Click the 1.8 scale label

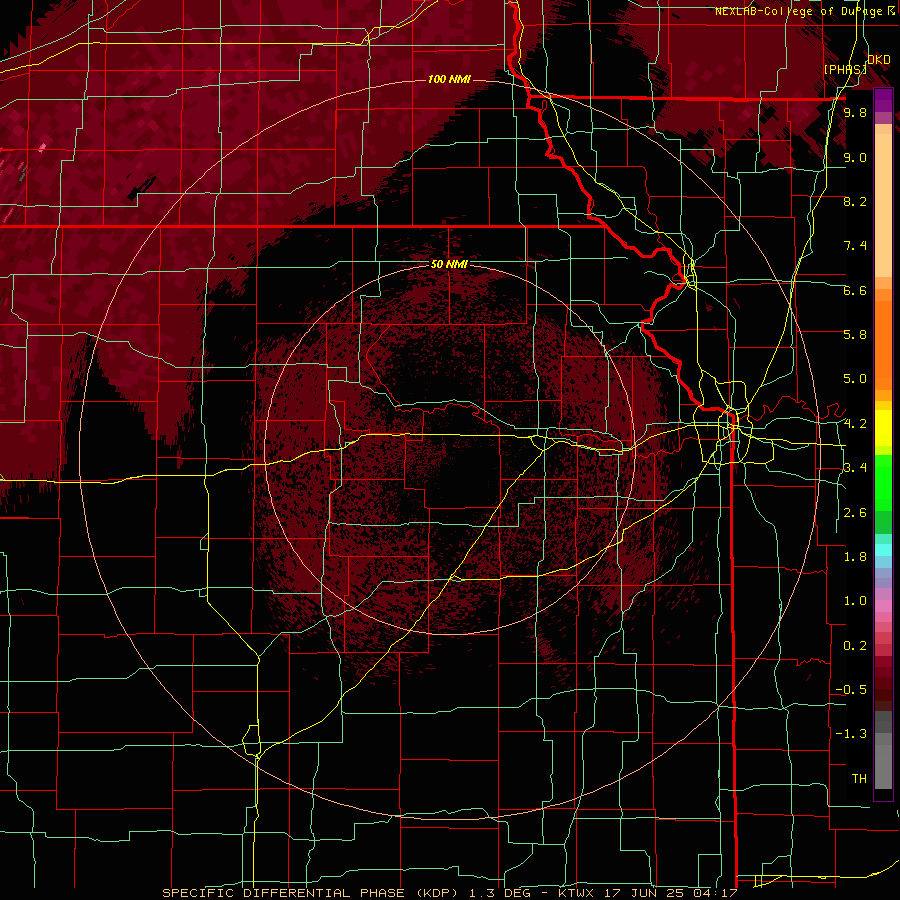[x=855, y=557]
